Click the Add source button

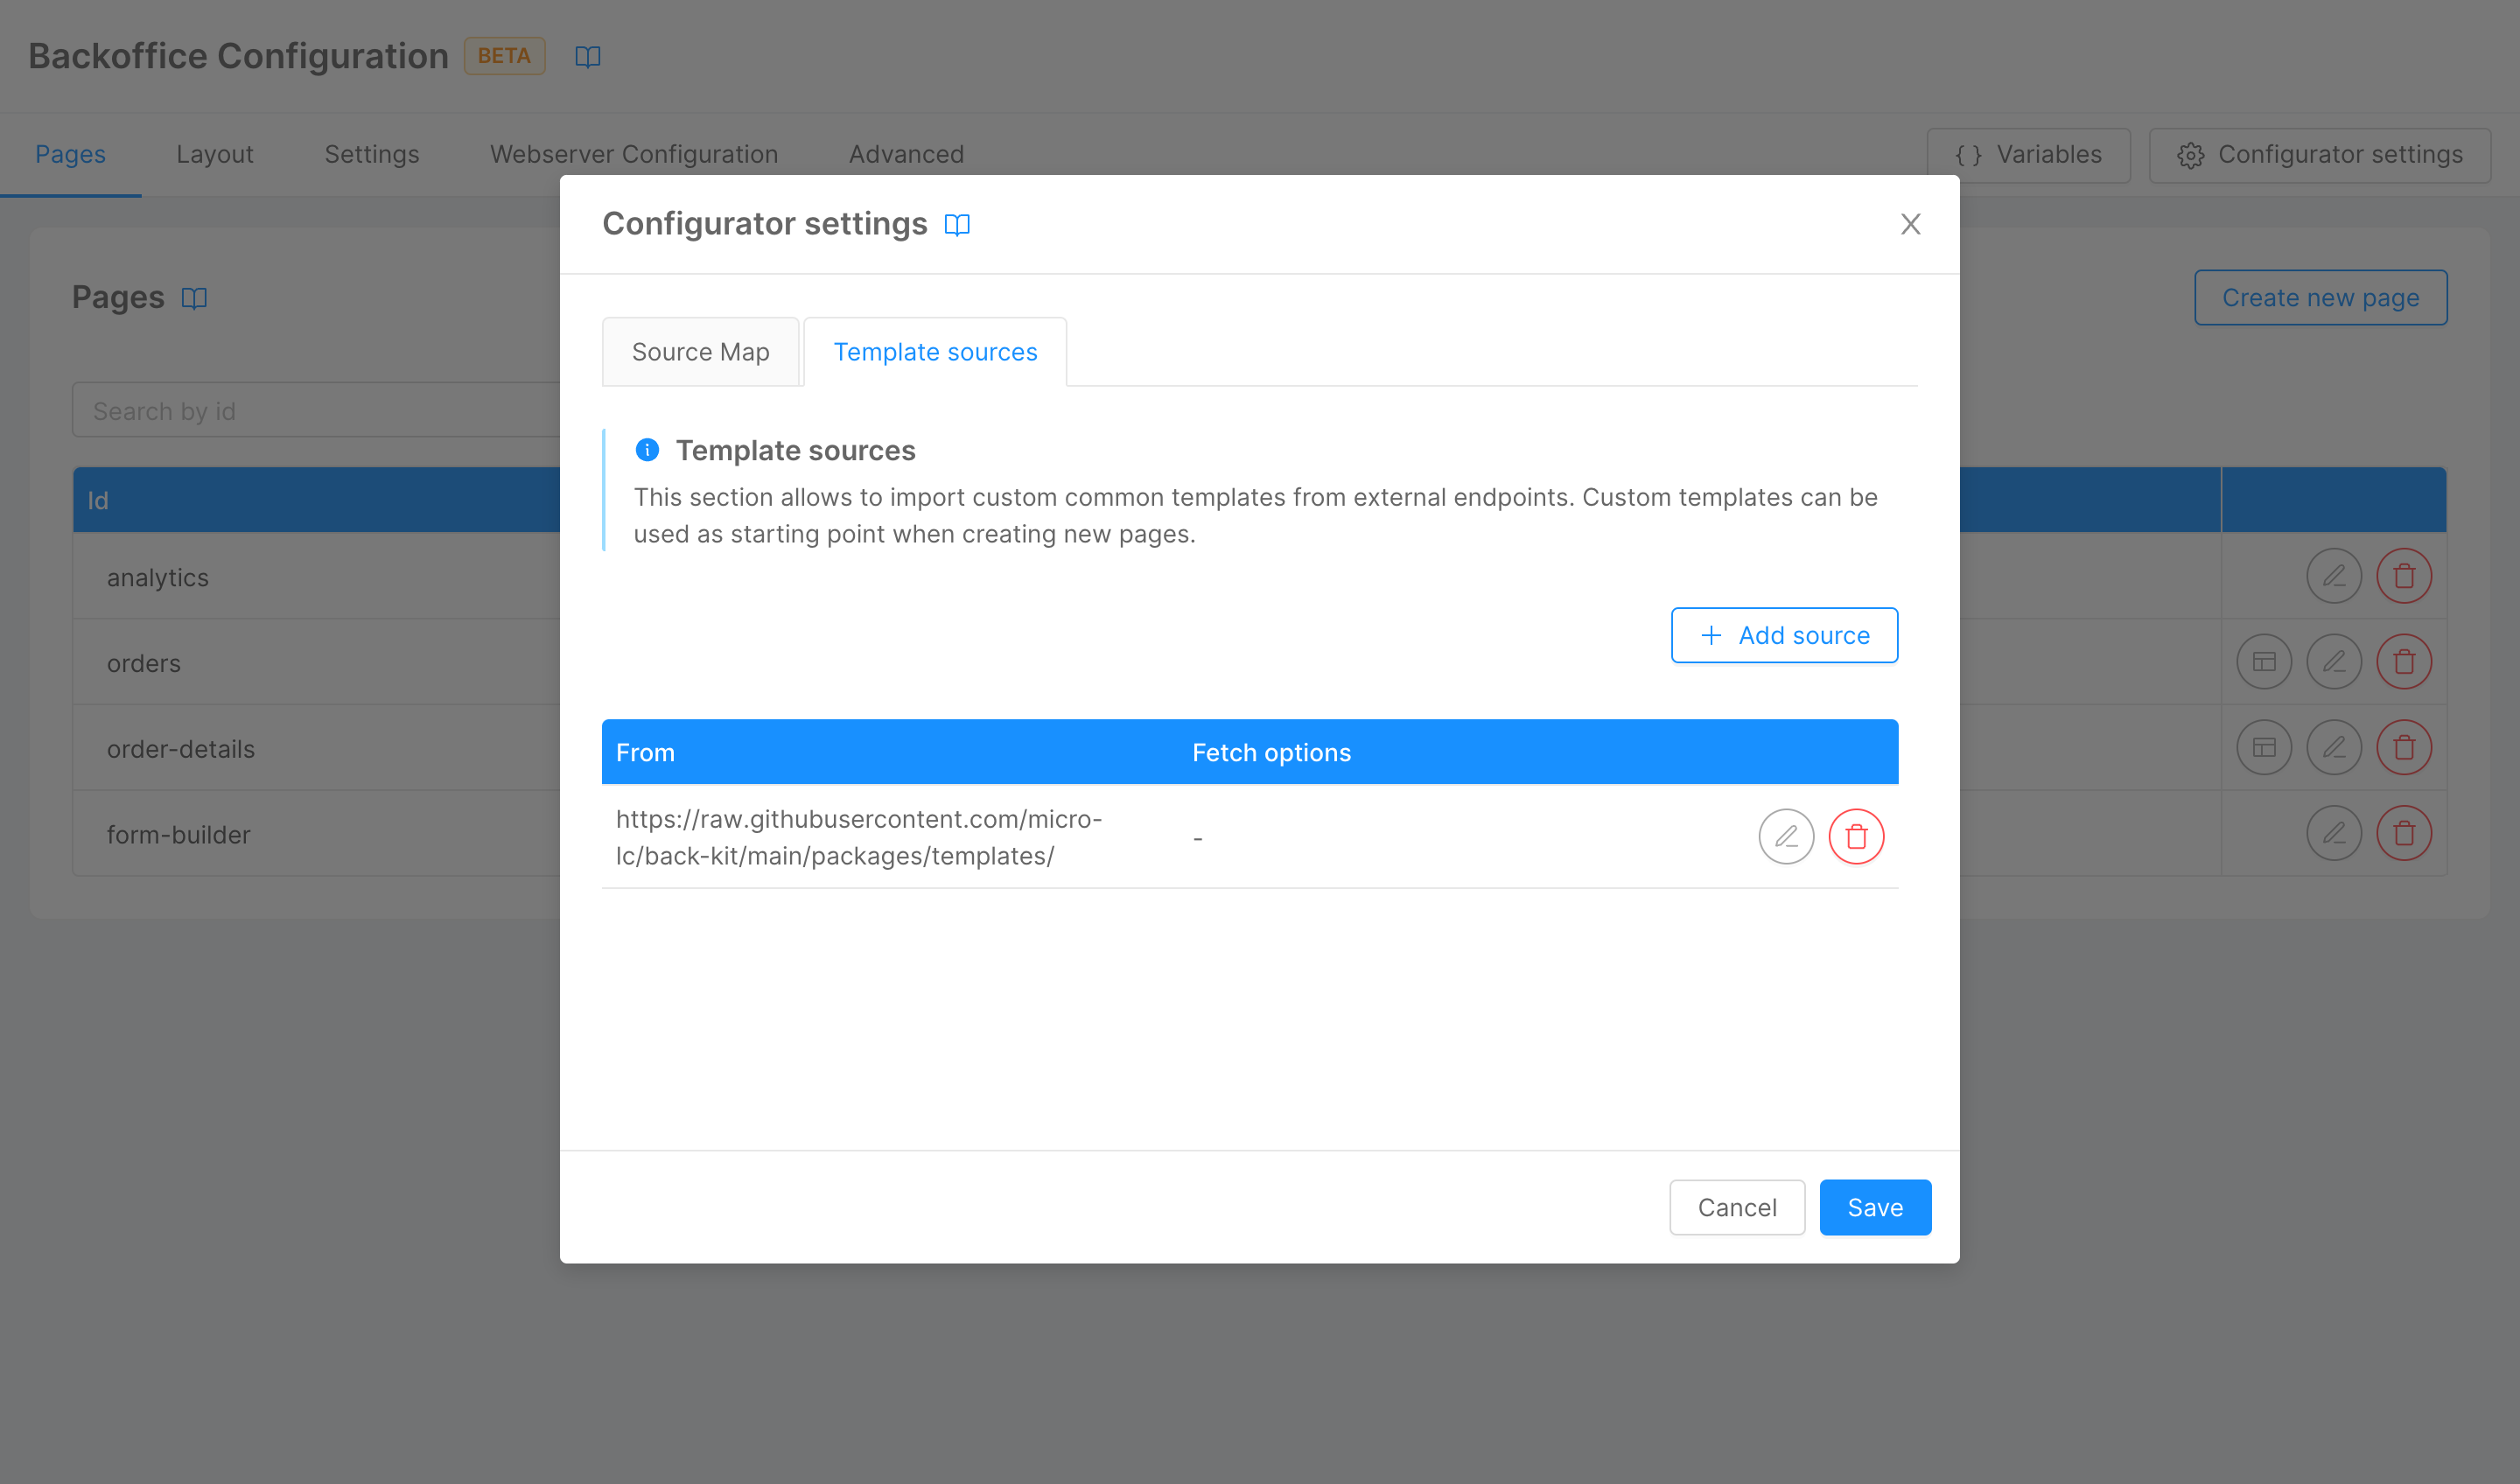point(1784,635)
